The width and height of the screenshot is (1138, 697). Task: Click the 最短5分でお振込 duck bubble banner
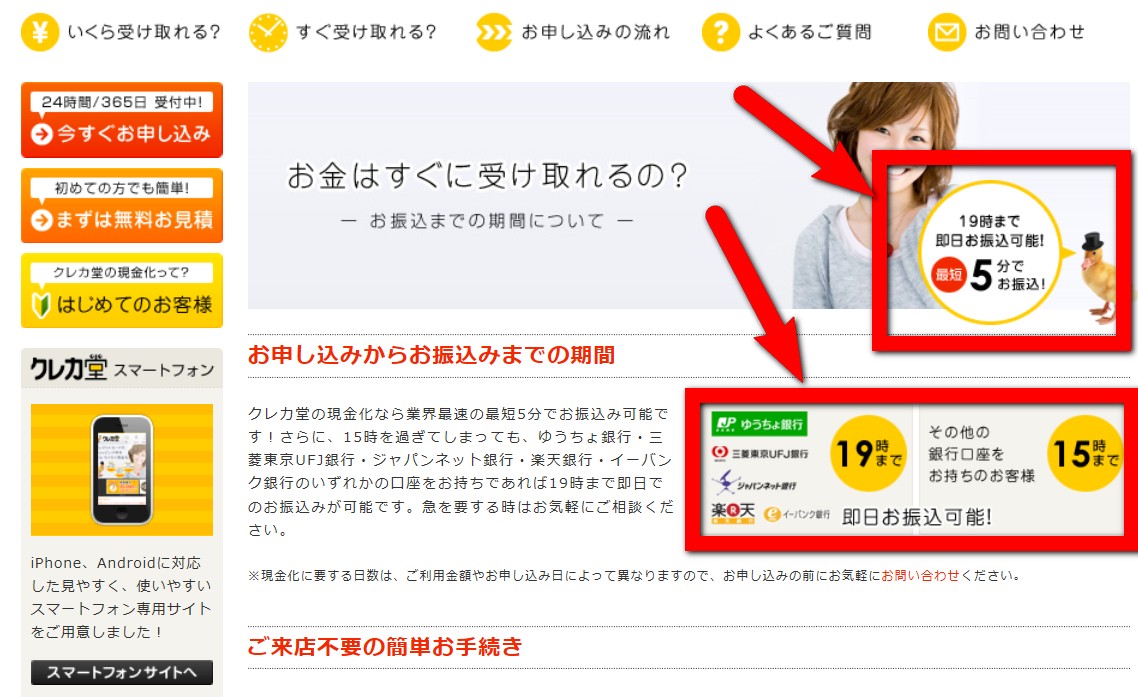click(1002, 251)
